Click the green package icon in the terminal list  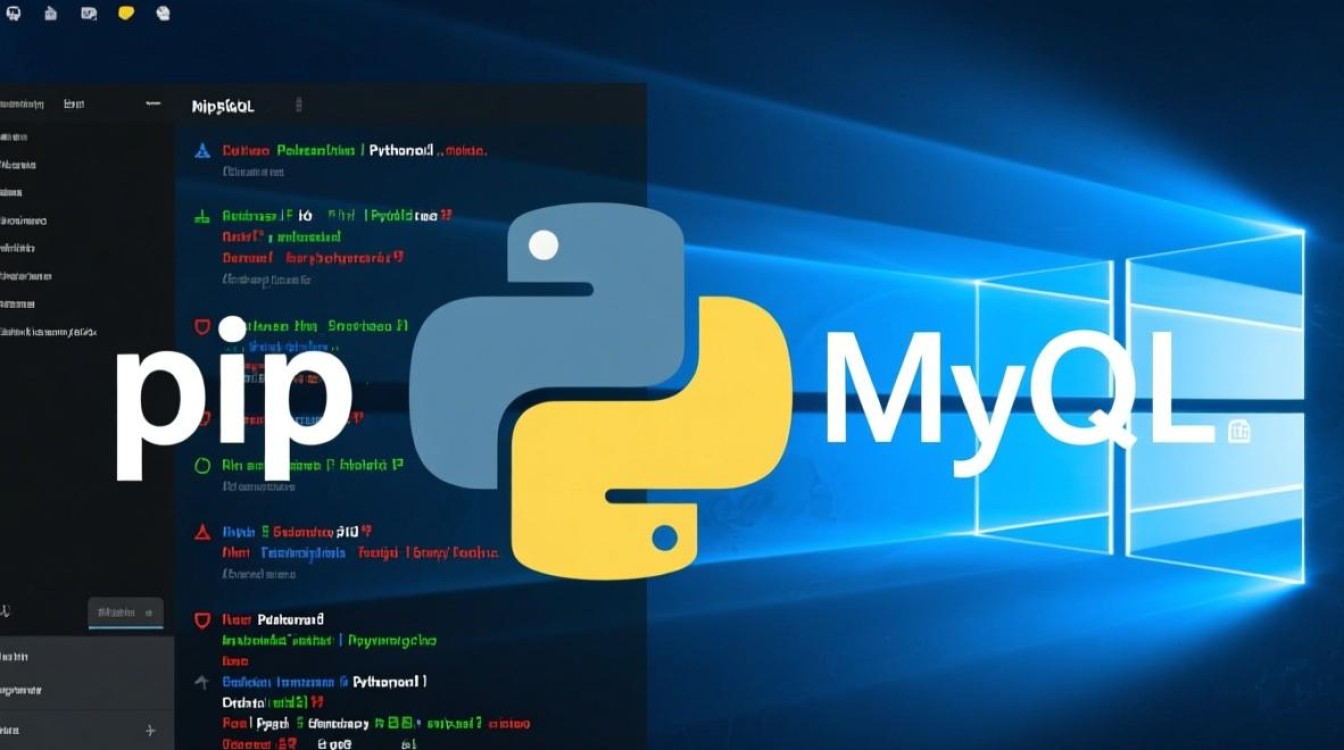point(200,215)
